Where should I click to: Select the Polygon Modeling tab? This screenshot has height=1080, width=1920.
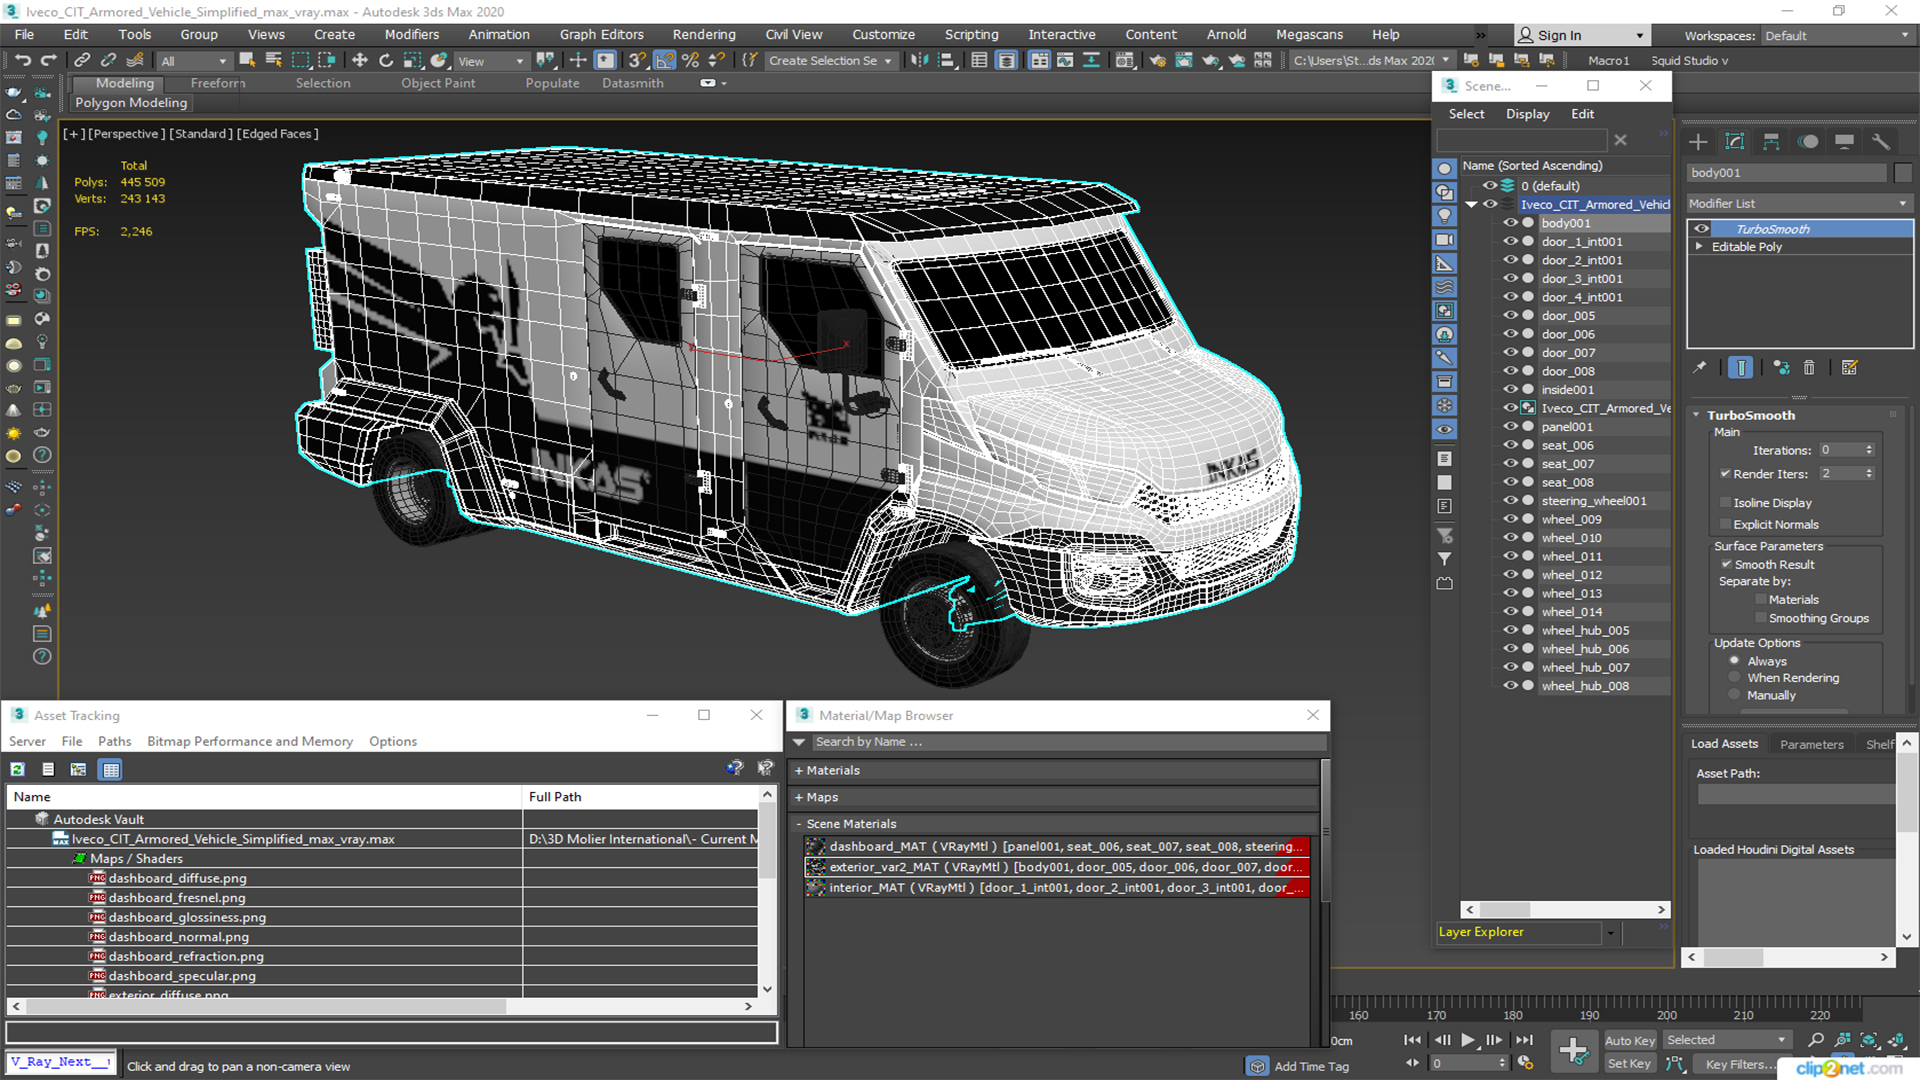click(131, 103)
